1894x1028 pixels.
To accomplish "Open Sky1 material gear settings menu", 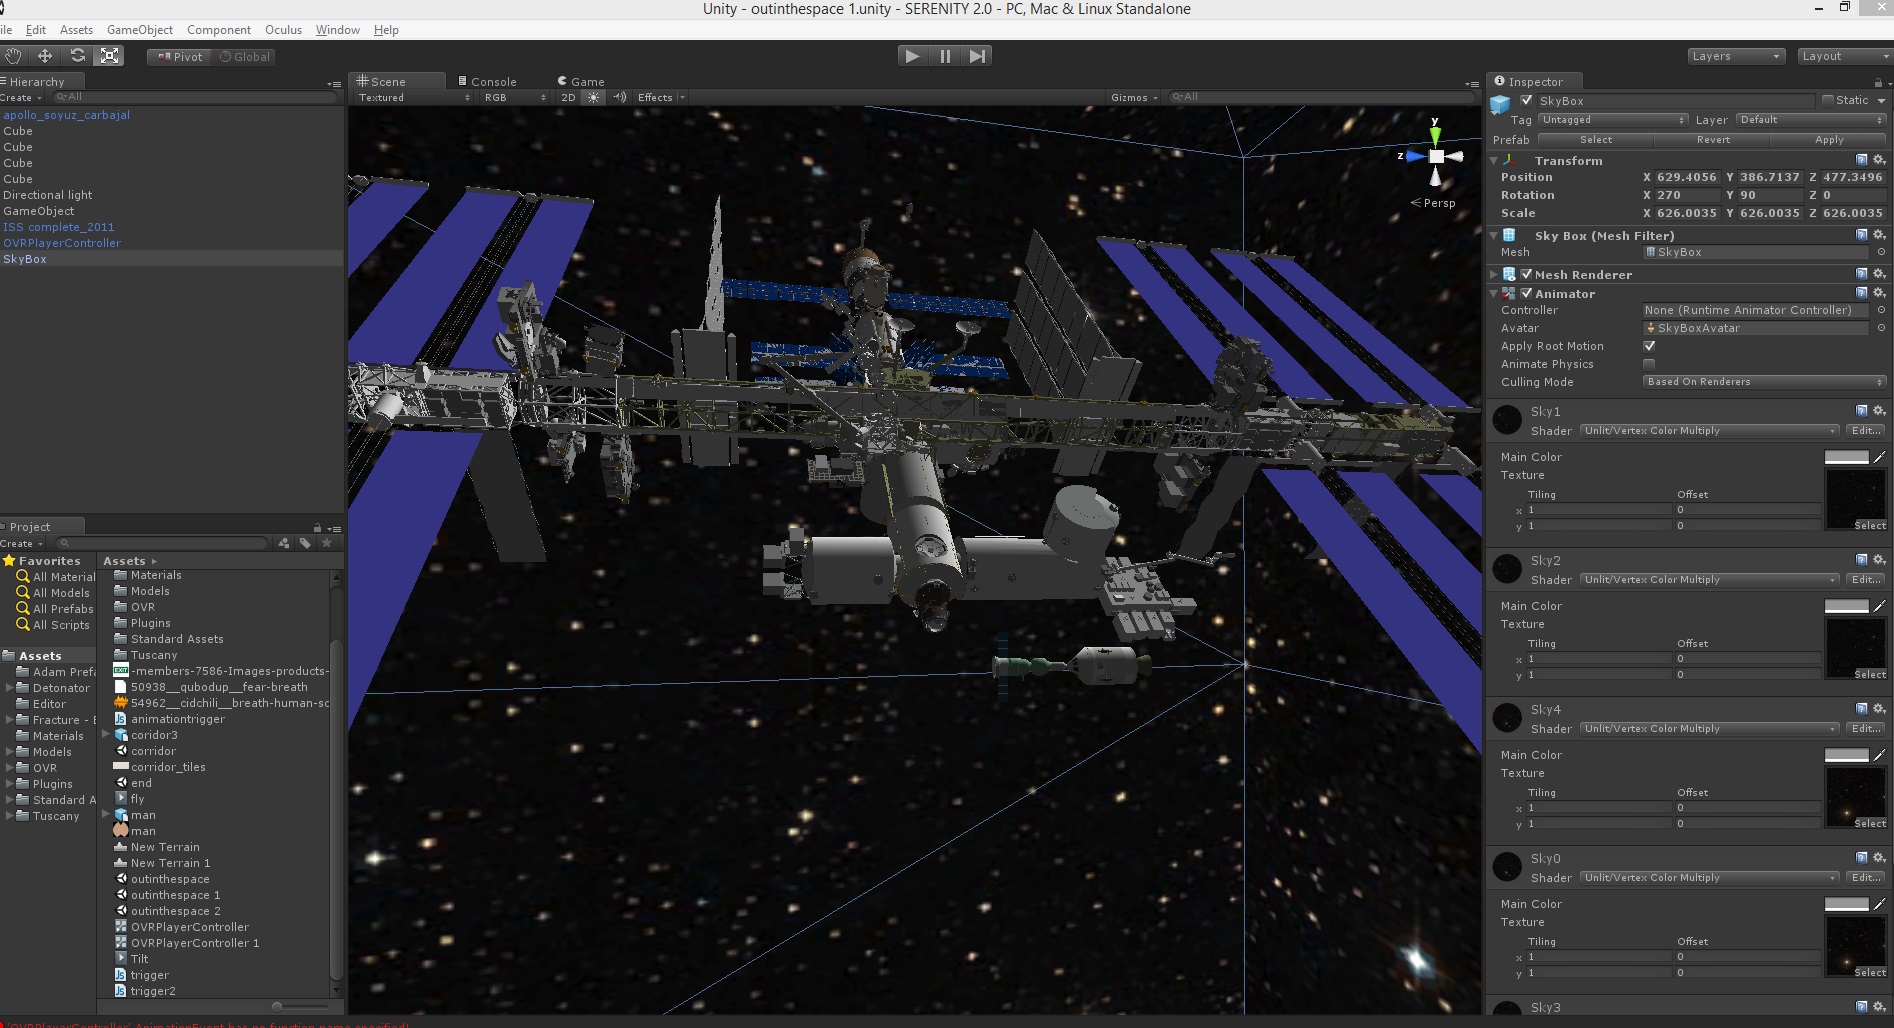I will [1879, 411].
